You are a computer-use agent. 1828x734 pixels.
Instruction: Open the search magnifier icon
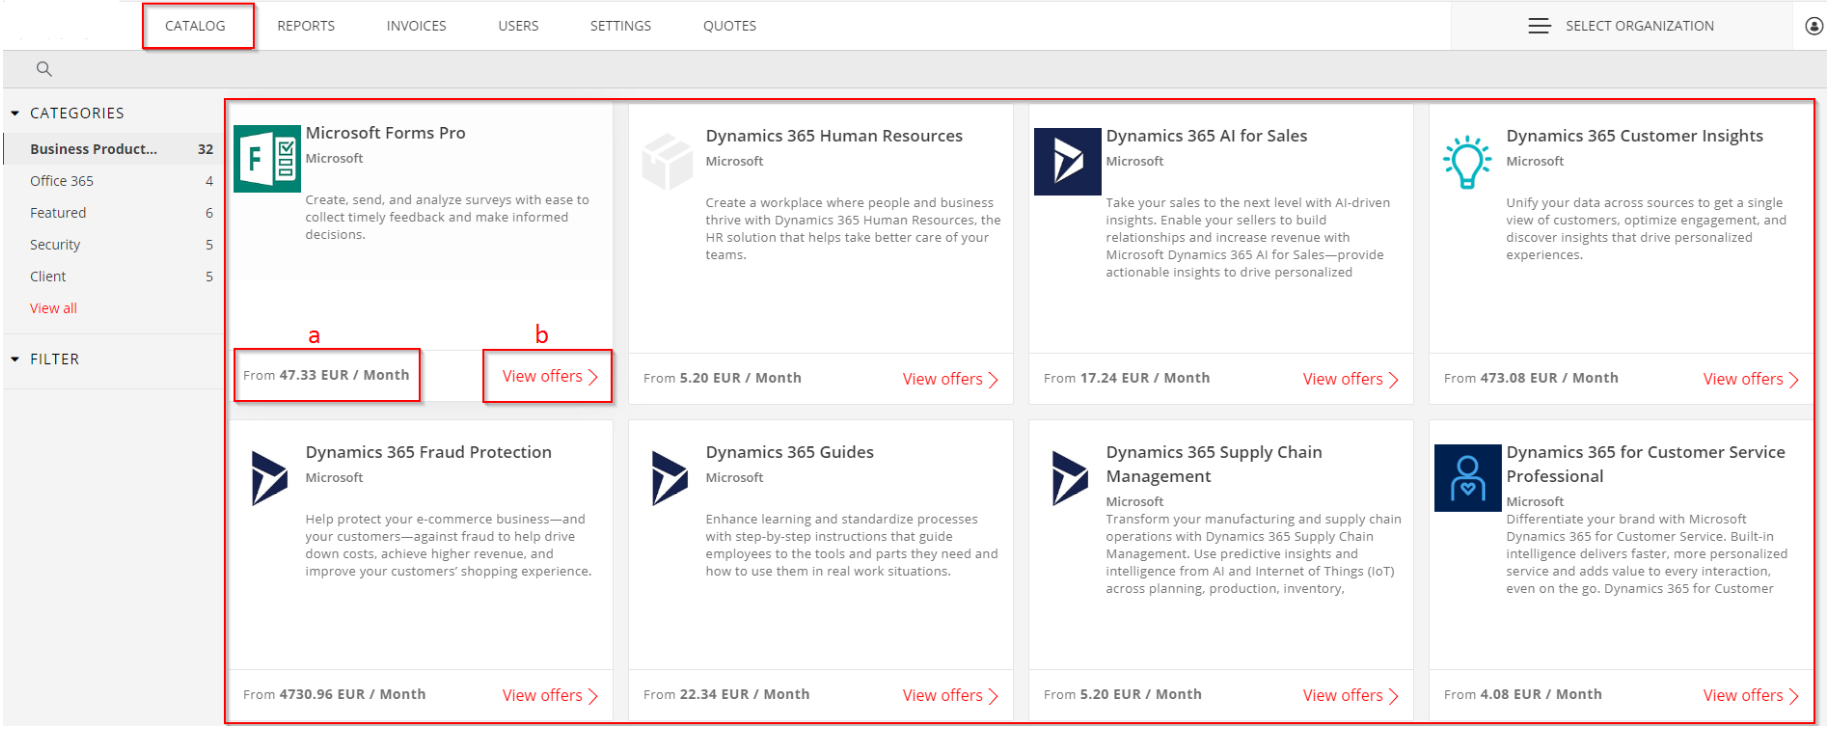(x=44, y=69)
